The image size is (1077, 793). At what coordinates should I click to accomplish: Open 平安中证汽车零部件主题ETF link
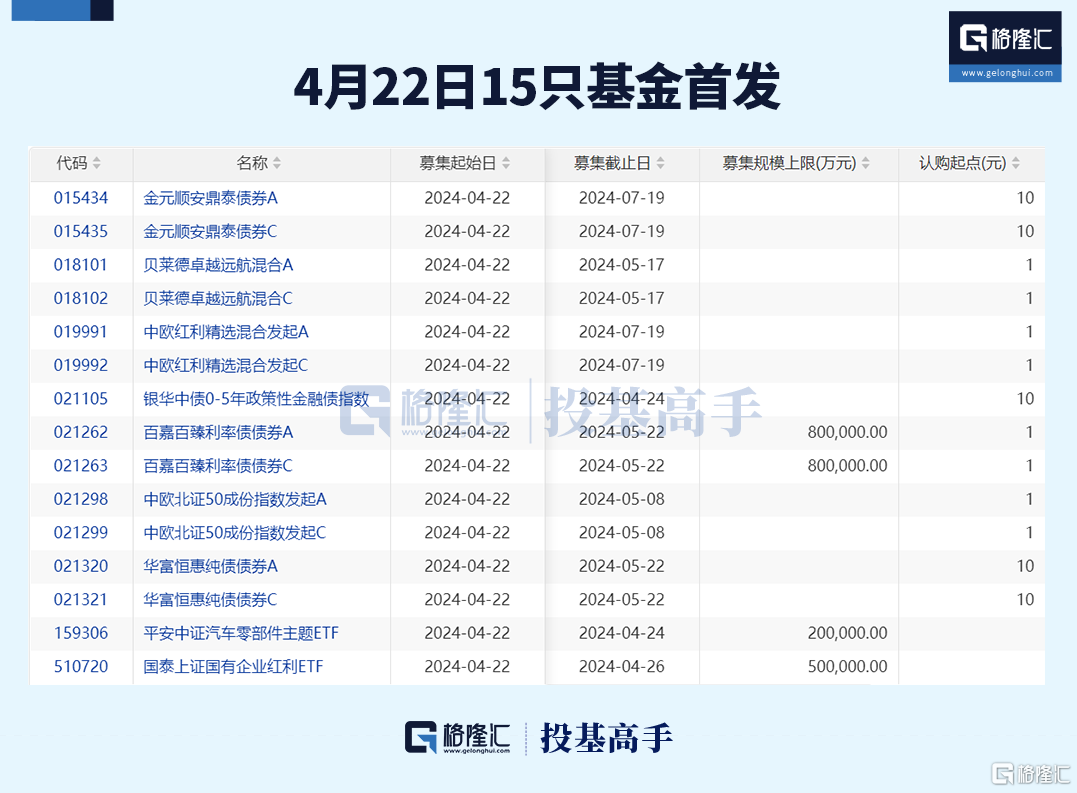click(241, 633)
